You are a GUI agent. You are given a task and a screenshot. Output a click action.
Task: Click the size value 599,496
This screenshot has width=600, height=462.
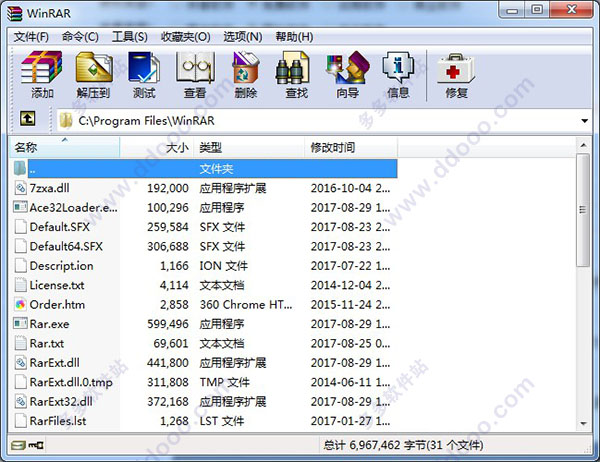(x=168, y=324)
